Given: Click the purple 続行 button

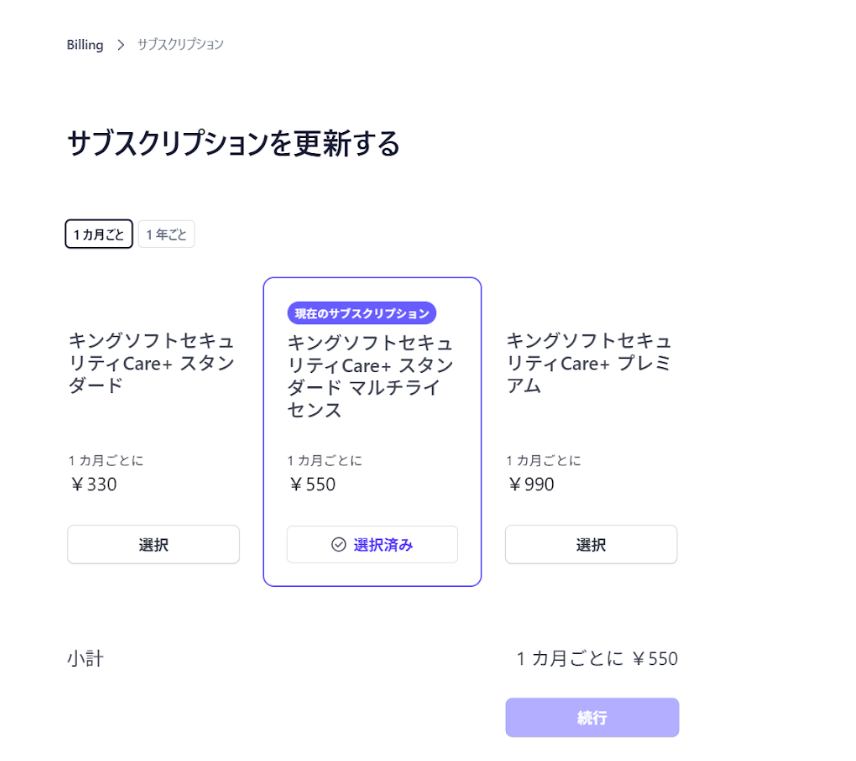Looking at the screenshot, I should tap(592, 718).
